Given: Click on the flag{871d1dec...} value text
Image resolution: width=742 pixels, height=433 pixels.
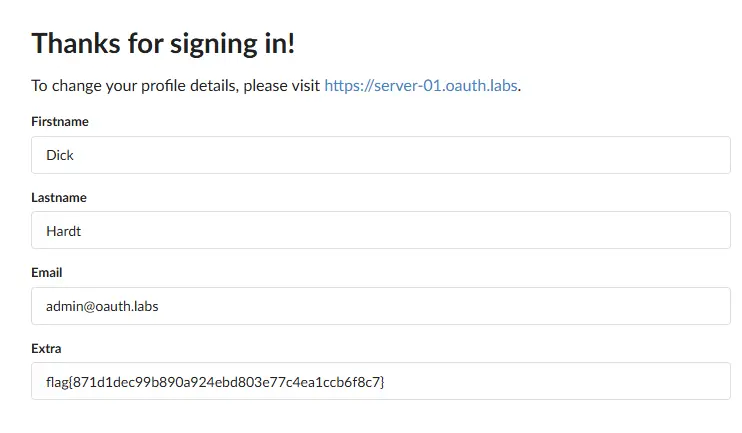Looking at the screenshot, I should [x=215, y=382].
